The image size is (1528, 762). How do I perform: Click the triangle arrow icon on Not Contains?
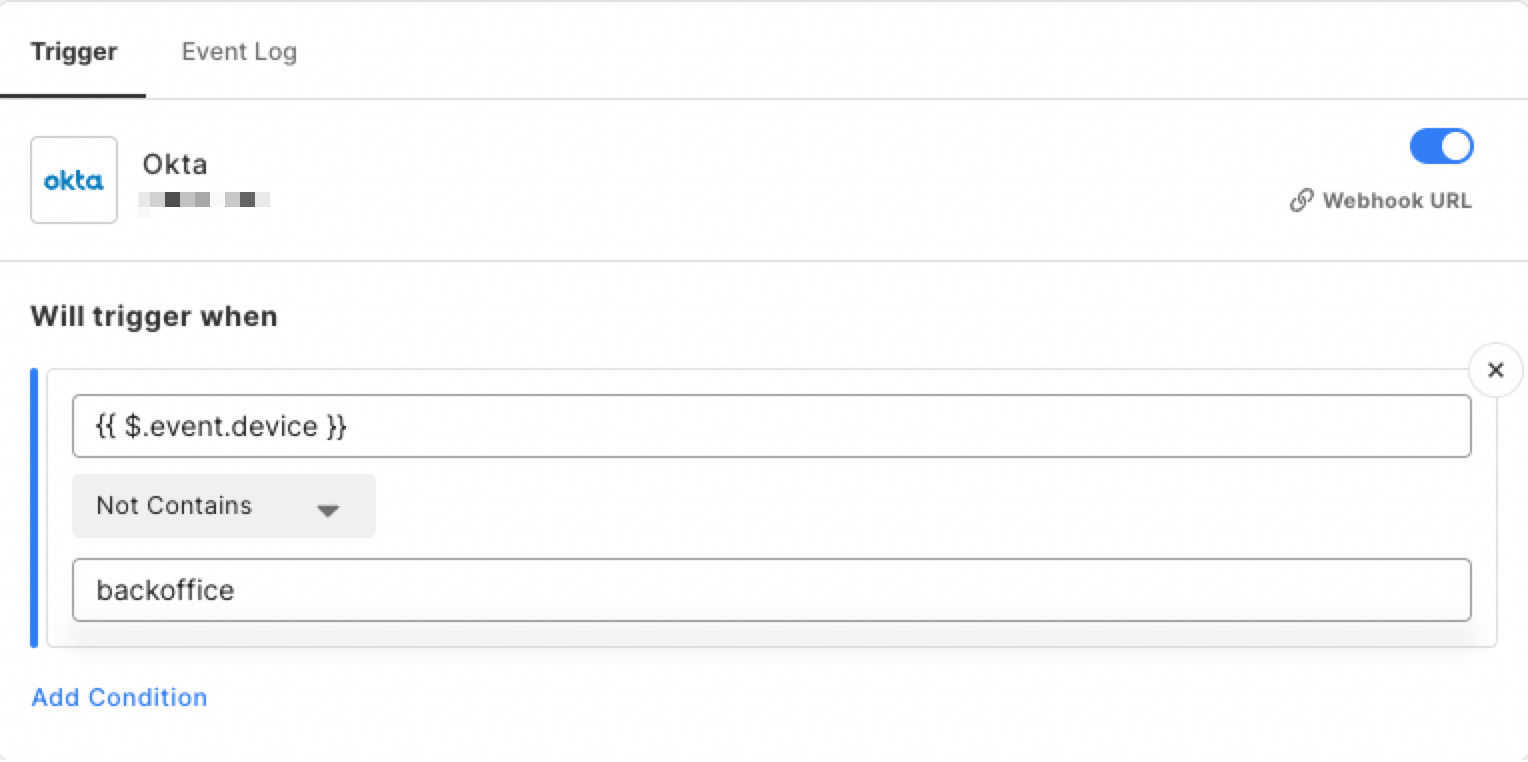(x=328, y=510)
